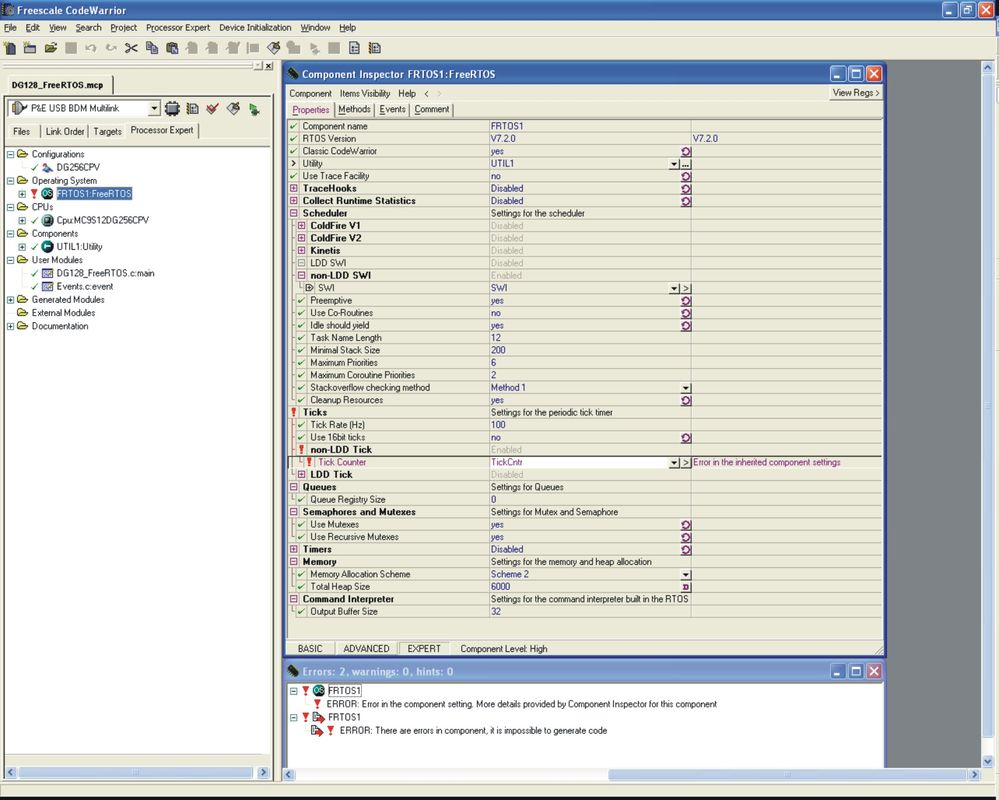Click the Utility browse ellipsis button
Image resolution: width=999 pixels, height=800 pixels.
tap(686, 164)
